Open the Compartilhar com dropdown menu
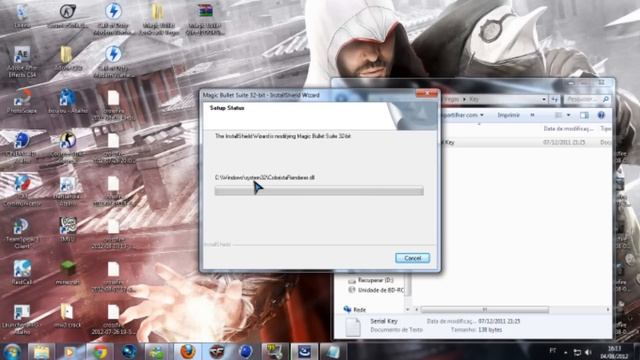 (462, 116)
